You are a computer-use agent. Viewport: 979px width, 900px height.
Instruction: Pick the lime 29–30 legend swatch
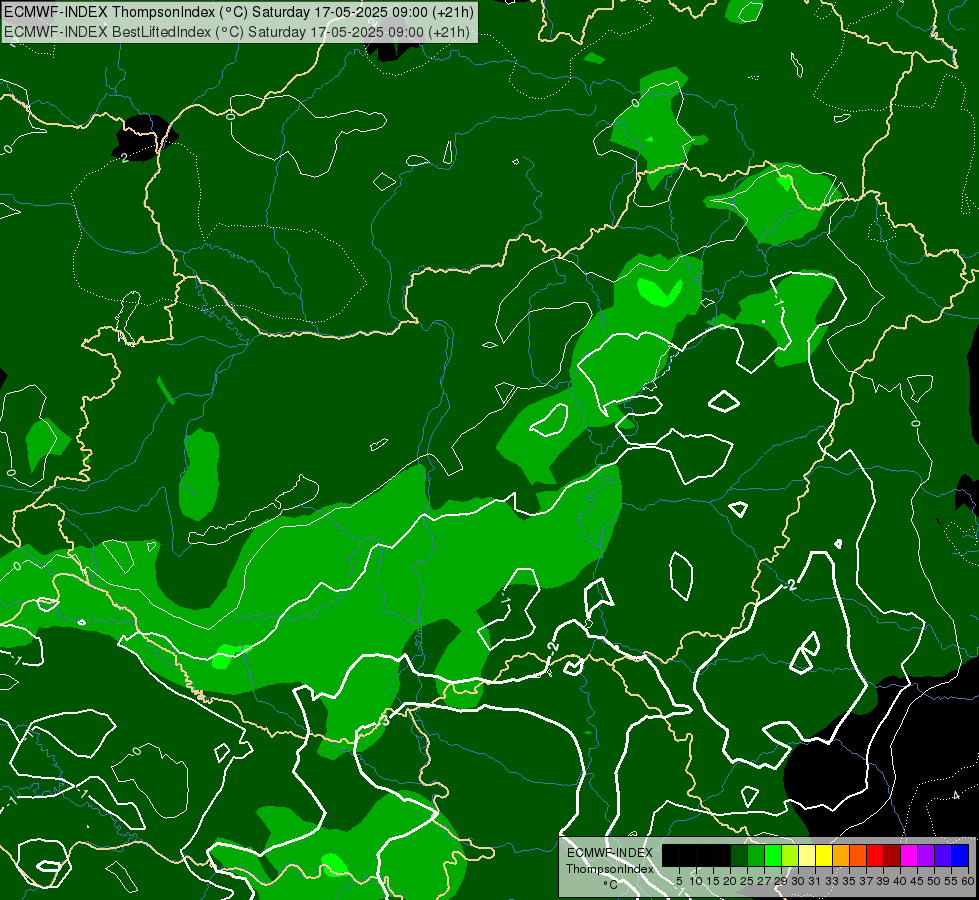(790, 855)
